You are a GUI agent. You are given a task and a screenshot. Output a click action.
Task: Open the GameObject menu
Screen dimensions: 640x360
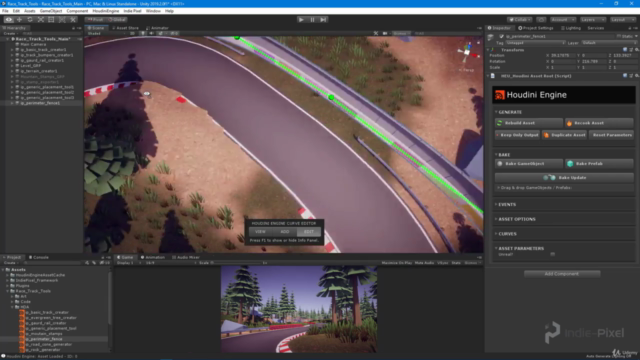click(x=51, y=11)
